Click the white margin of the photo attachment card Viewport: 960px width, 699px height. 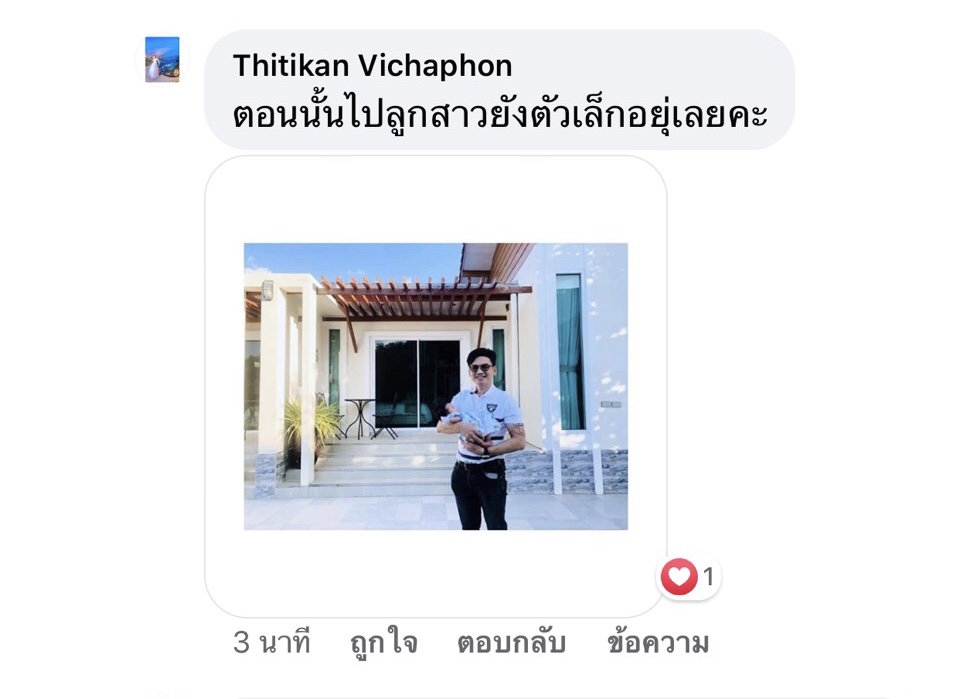click(x=436, y=199)
